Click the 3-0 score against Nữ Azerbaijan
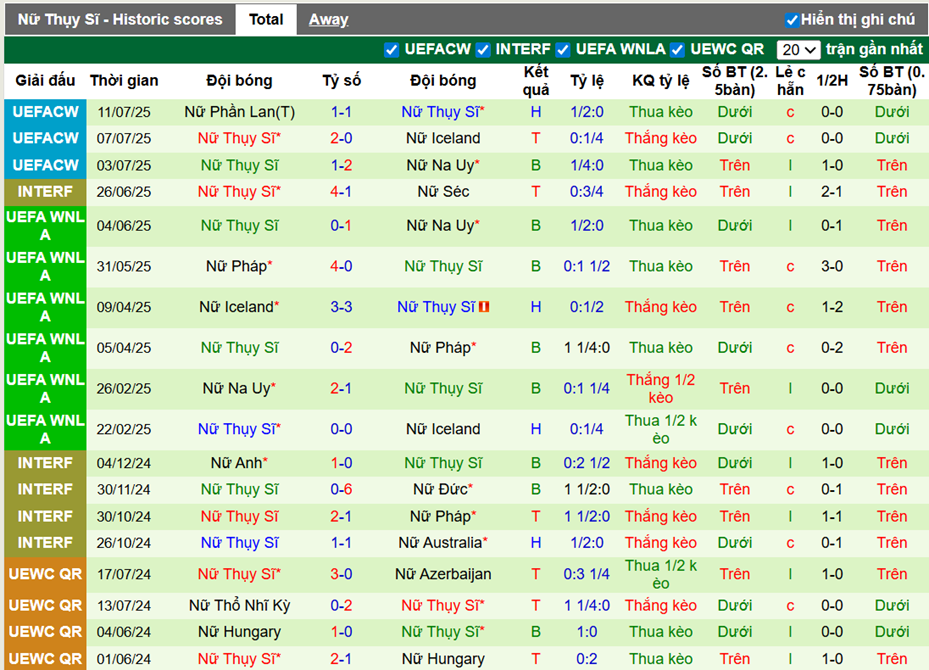The width and height of the screenshot is (929, 670). (x=341, y=574)
